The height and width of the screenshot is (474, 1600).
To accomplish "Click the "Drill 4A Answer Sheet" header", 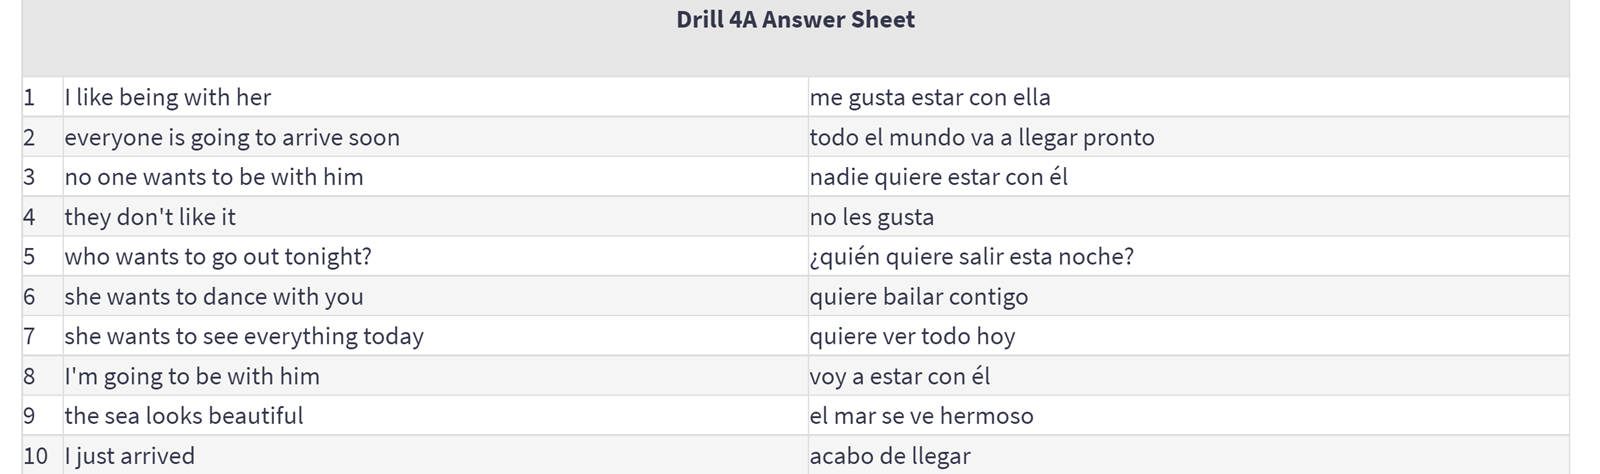I will [795, 20].
